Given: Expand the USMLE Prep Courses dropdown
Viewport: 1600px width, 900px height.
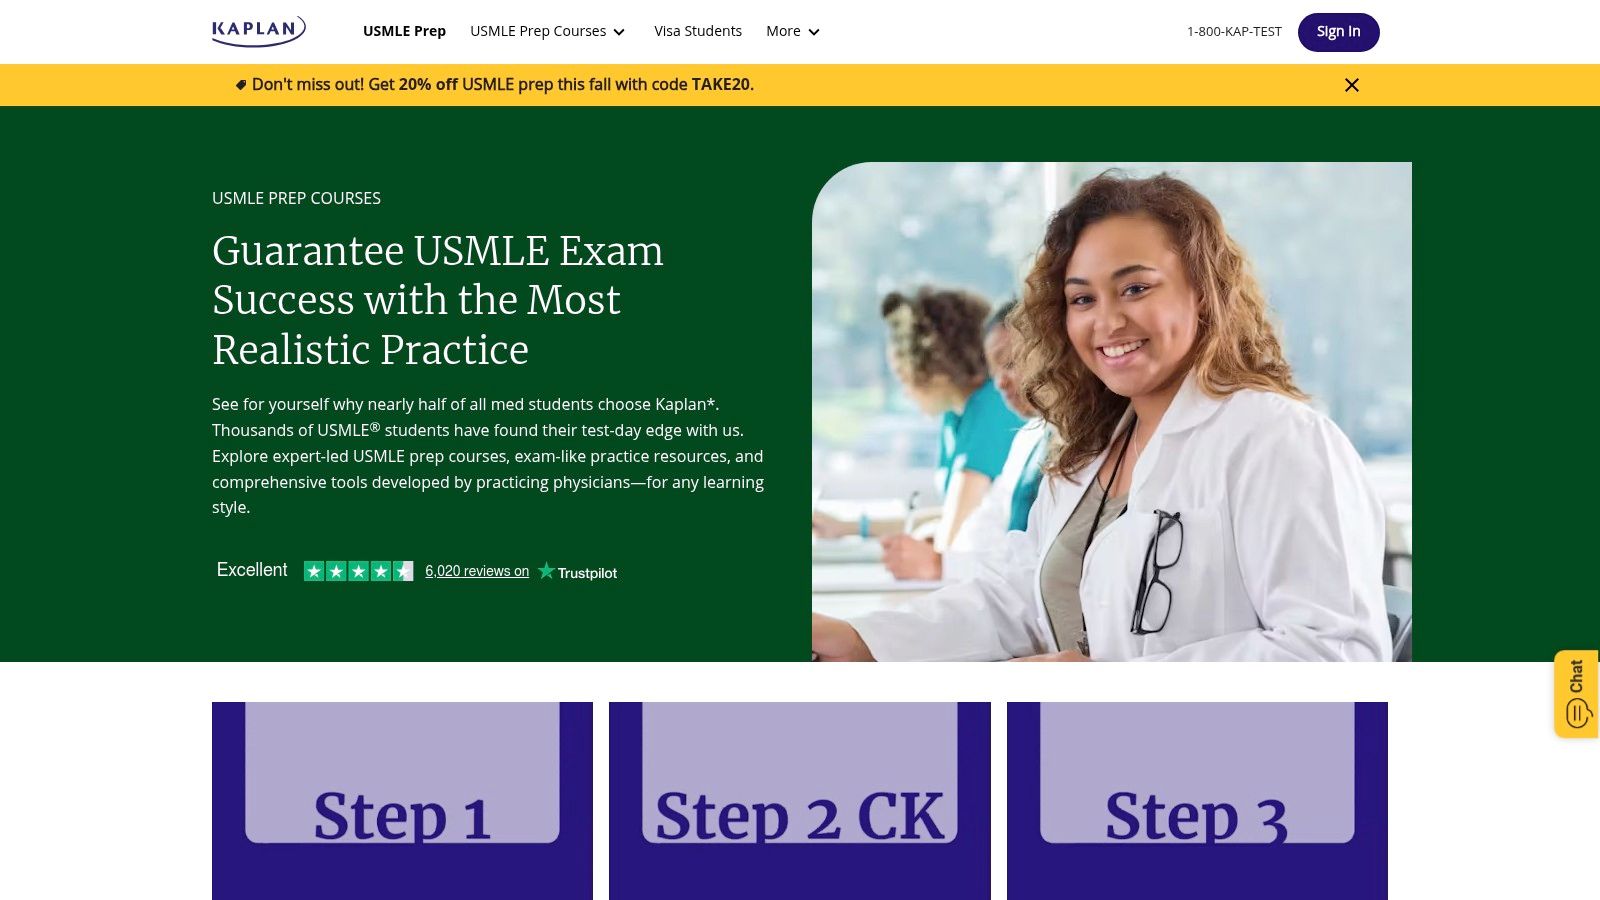Looking at the screenshot, I should pyautogui.click(x=548, y=31).
